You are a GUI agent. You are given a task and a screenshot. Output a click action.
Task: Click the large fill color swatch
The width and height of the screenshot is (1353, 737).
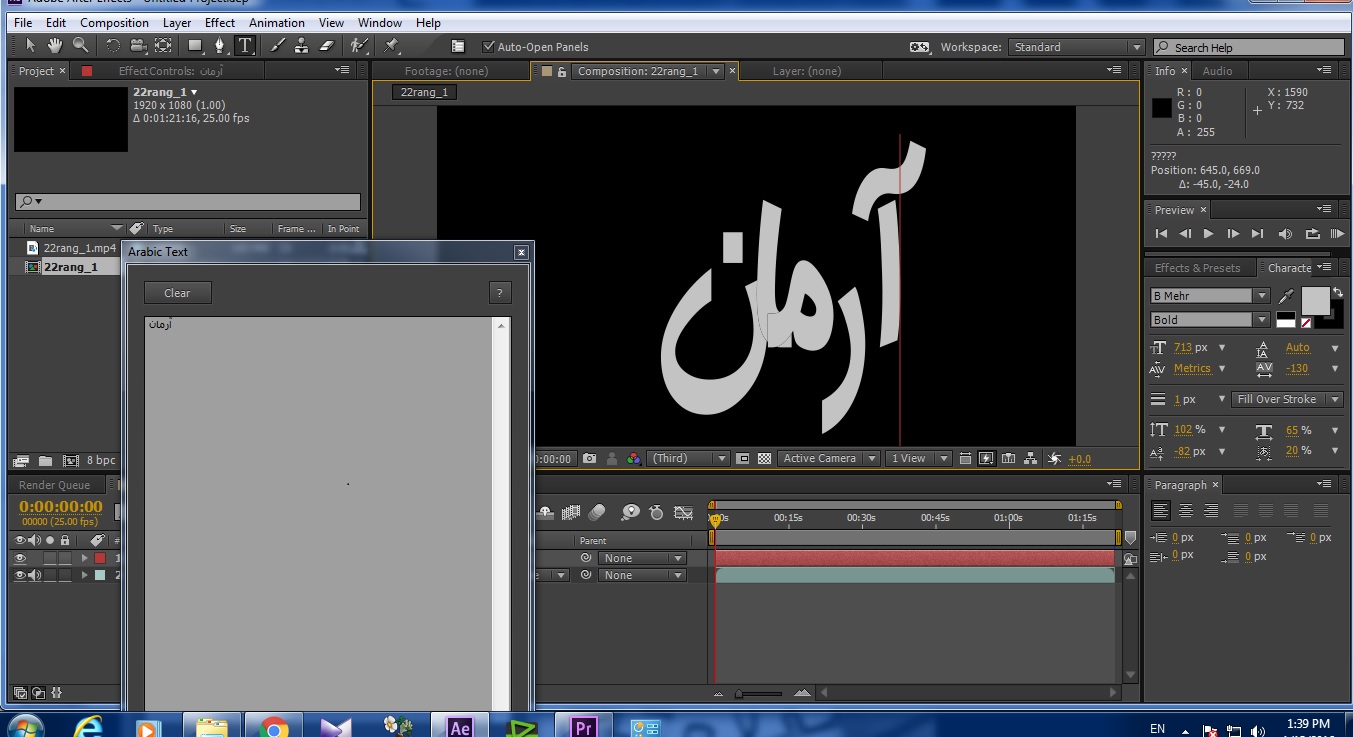click(x=1315, y=301)
